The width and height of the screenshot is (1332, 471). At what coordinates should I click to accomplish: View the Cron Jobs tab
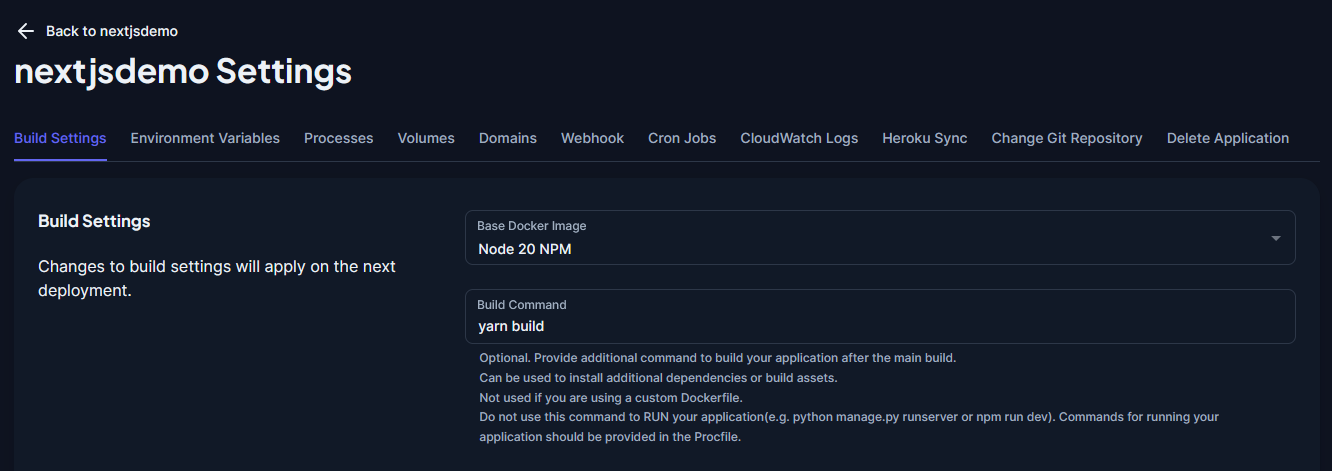(x=682, y=138)
